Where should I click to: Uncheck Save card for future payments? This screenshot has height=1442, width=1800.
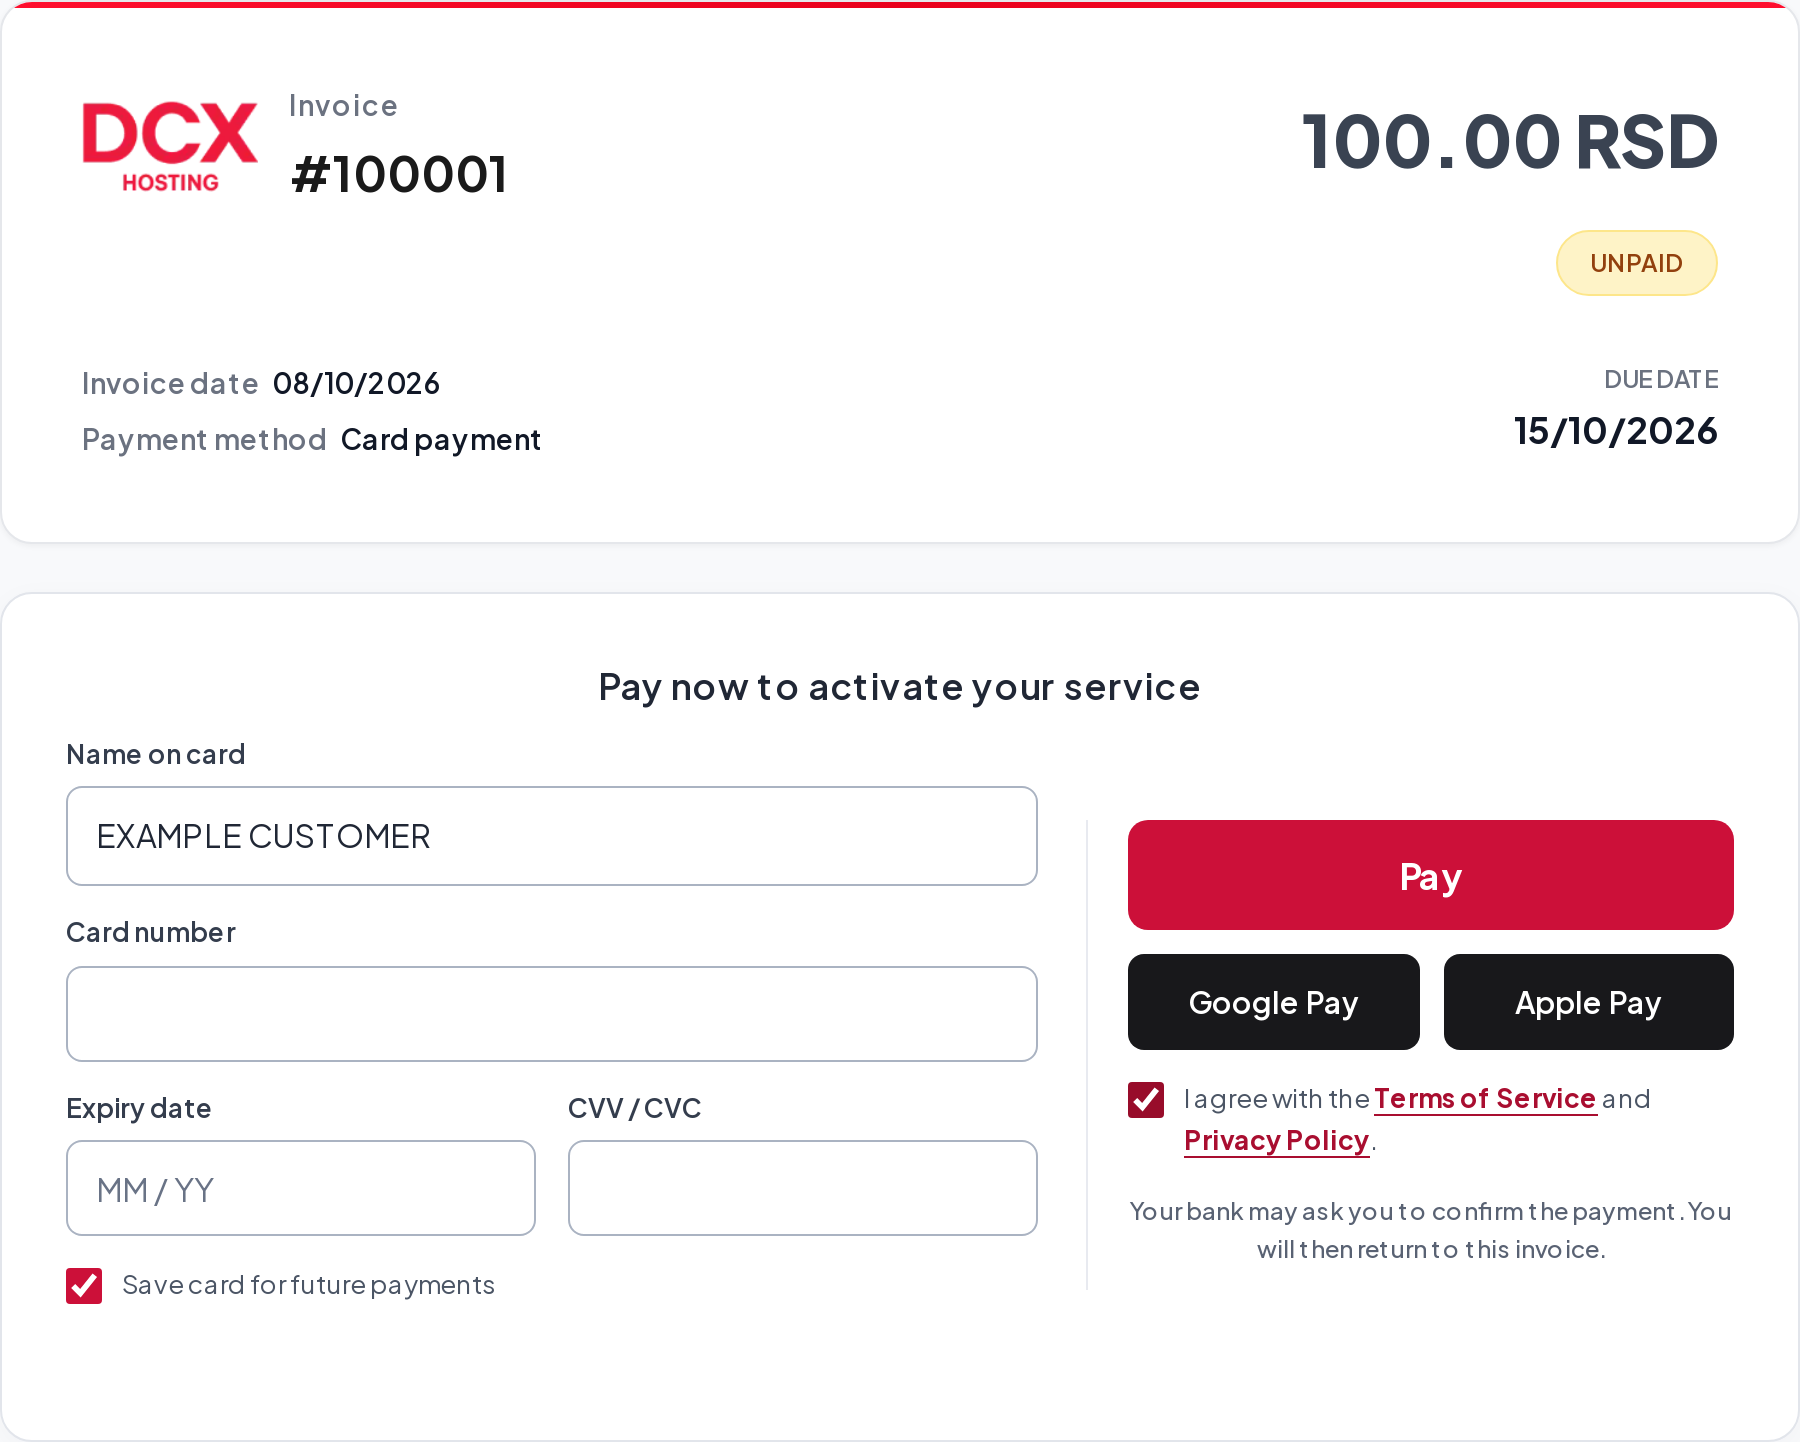[84, 1286]
